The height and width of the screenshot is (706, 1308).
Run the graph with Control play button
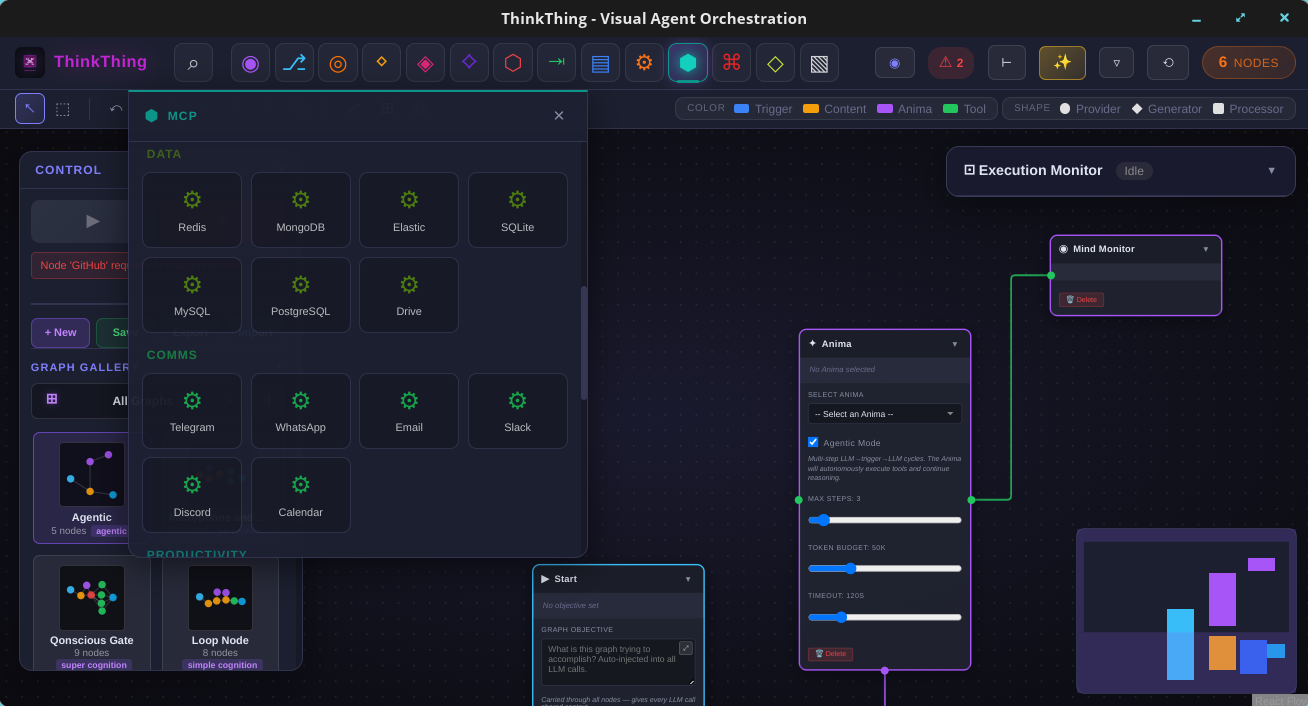click(x=92, y=221)
